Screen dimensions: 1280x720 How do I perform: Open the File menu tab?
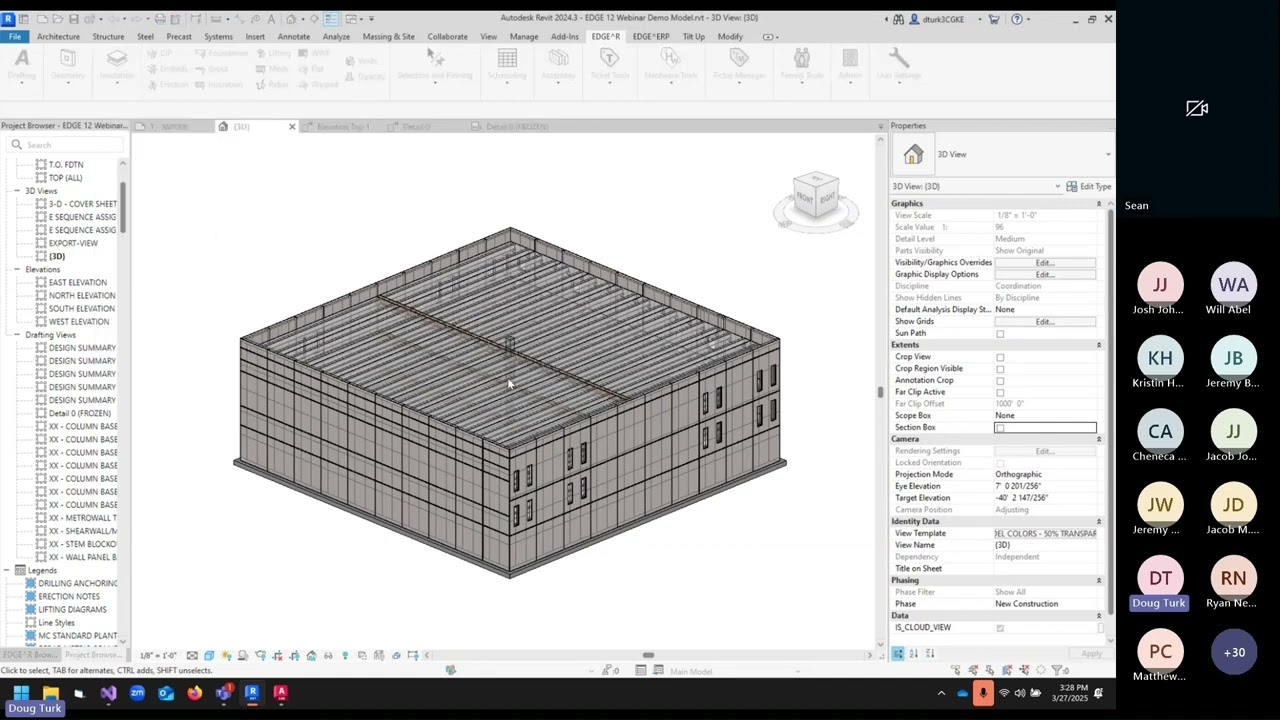point(15,37)
